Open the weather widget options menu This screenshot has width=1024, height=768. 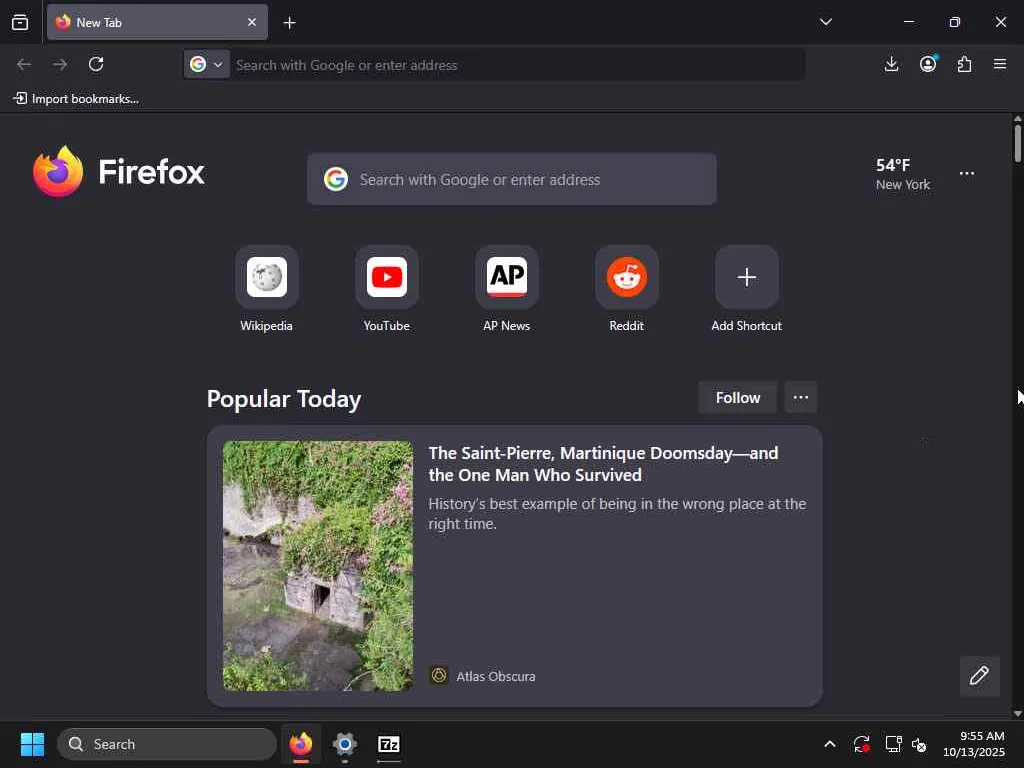coord(967,174)
